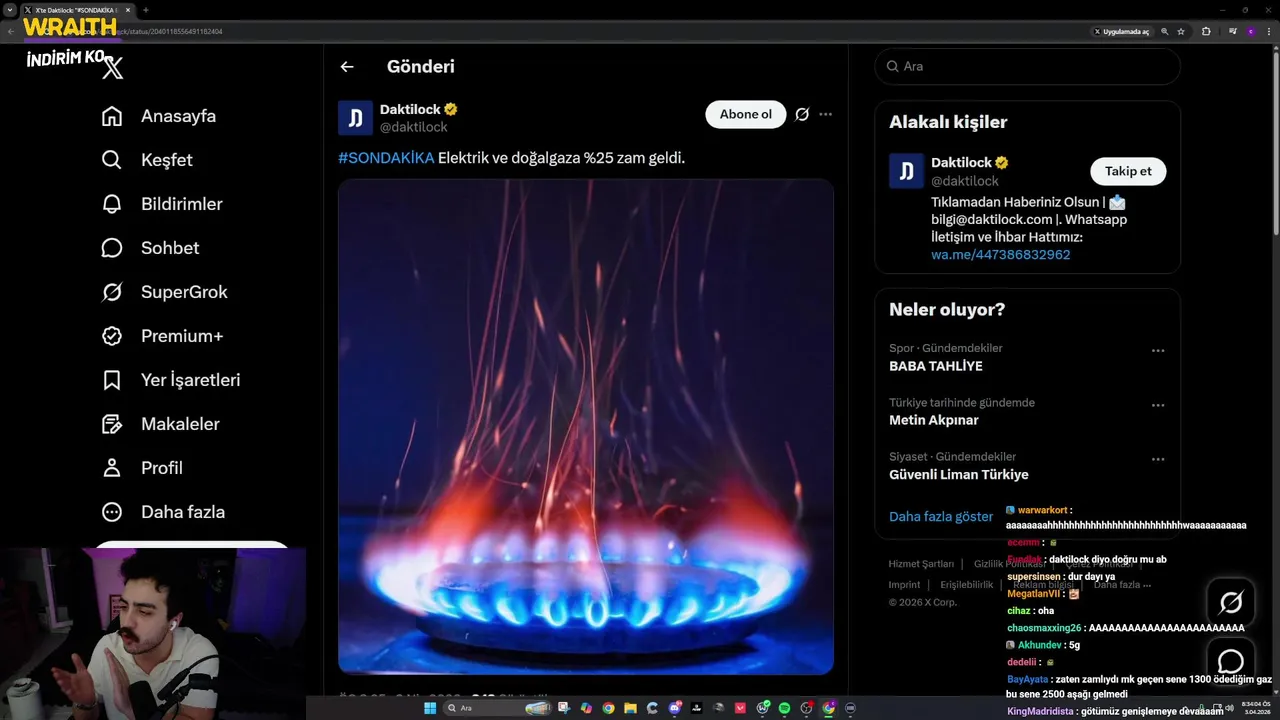Click Uygulamada aç button in address bar

[1121, 31]
